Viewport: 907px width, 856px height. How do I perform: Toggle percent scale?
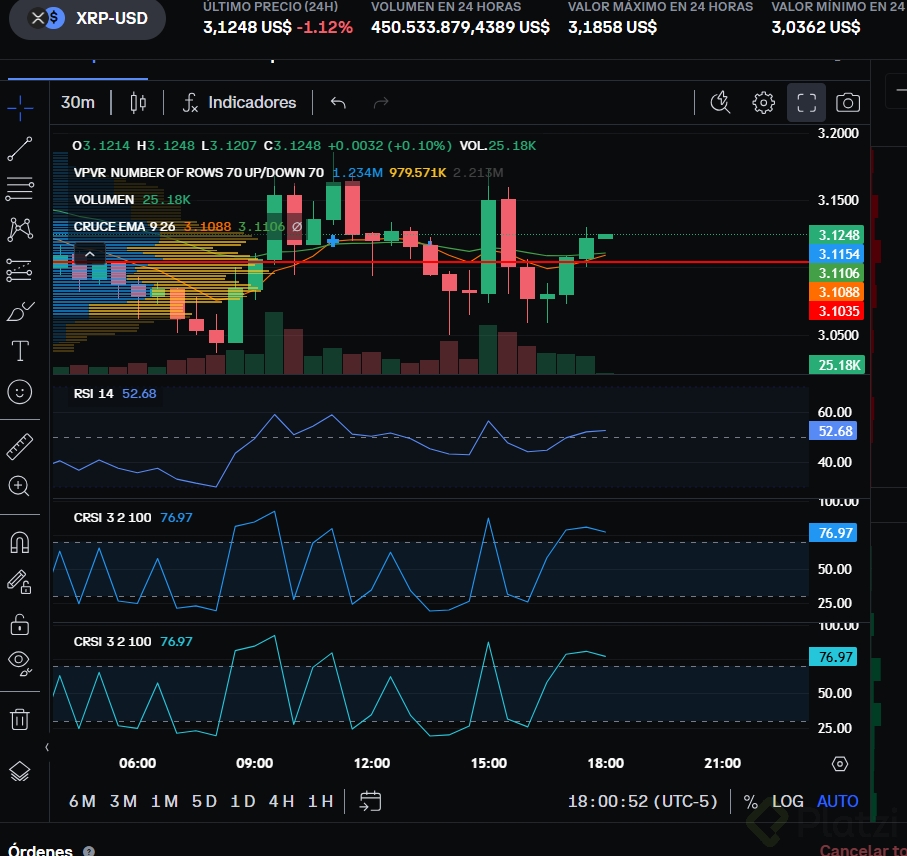(750, 802)
